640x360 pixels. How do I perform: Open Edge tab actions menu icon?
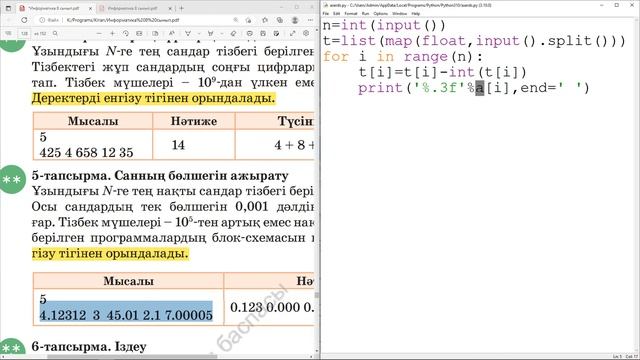(8, 8)
